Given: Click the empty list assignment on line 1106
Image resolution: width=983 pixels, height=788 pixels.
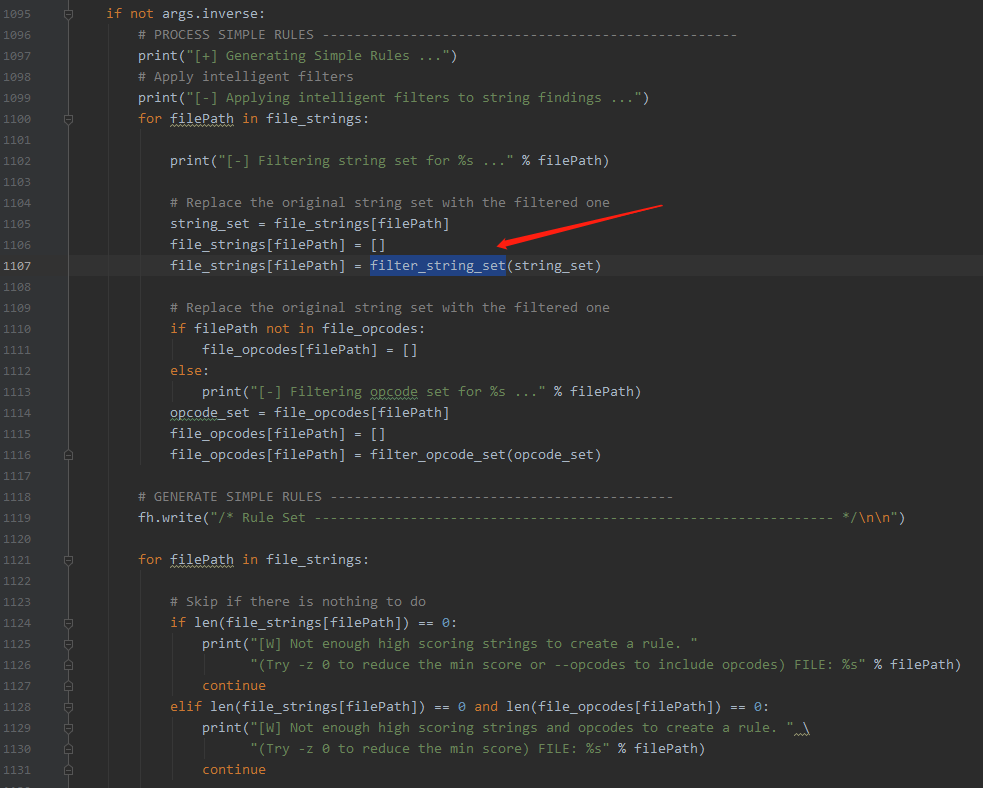Looking at the screenshot, I should [x=278, y=244].
